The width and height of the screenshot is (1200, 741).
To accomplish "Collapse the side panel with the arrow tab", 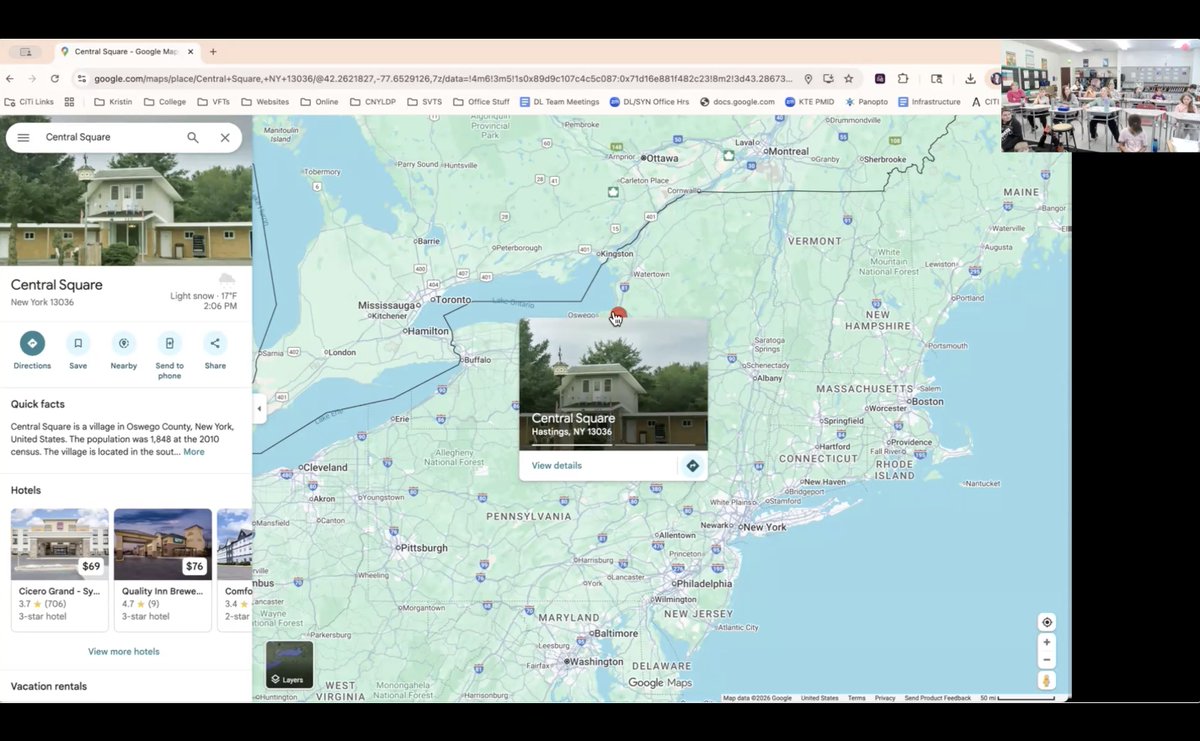I will pyautogui.click(x=259, y=408).
